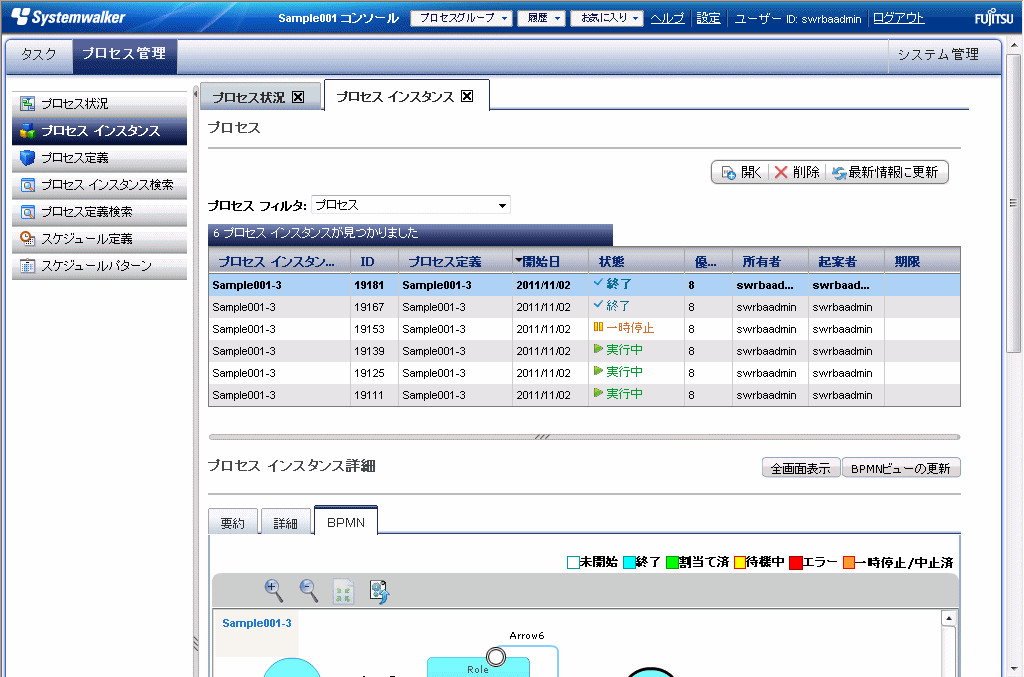Close the プロセス インスタンス tab
Viewport: 1024px width, 677px height.
467,97
